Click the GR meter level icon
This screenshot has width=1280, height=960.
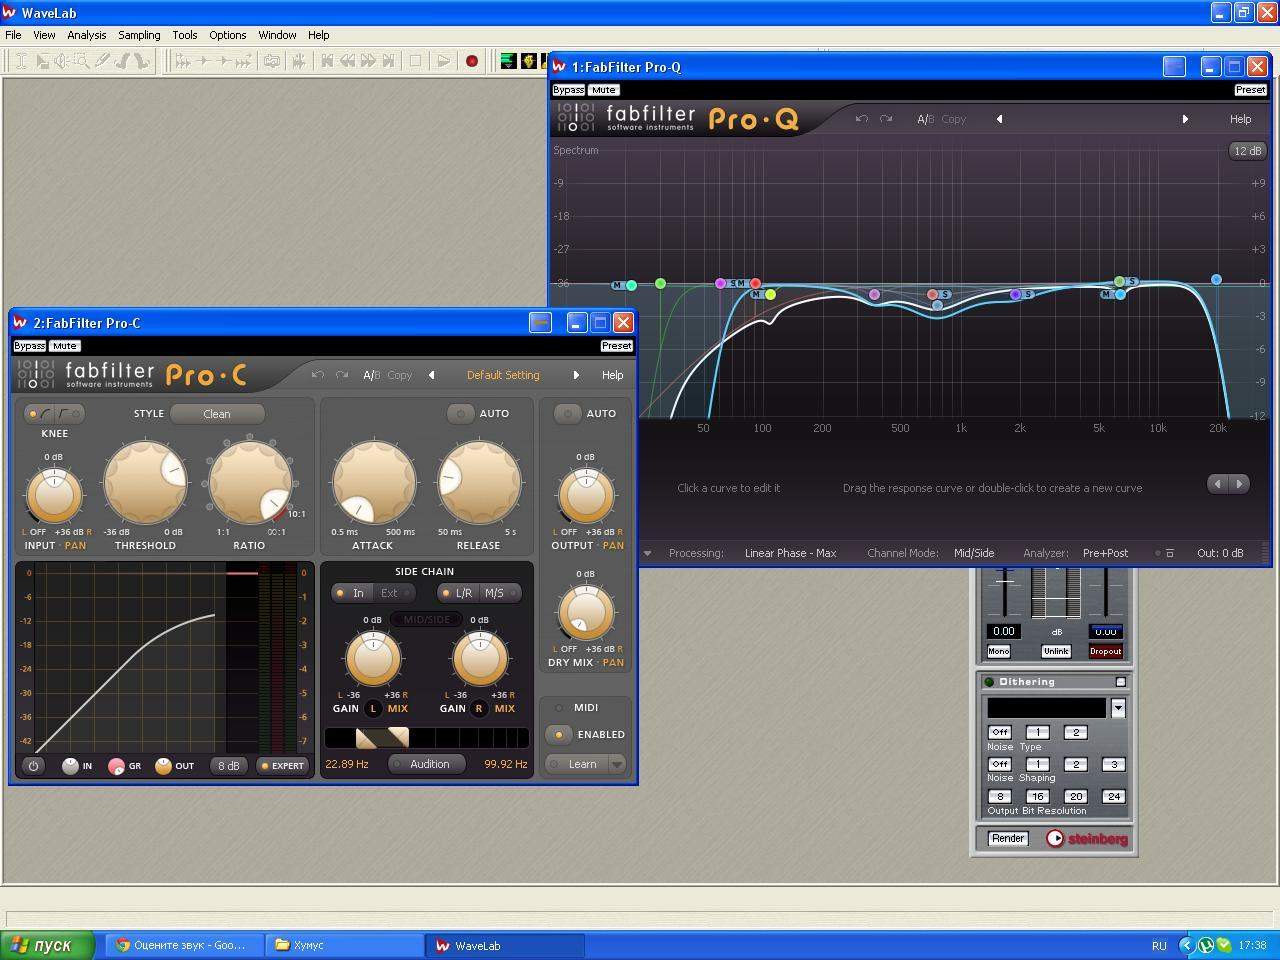click(116, 766)
